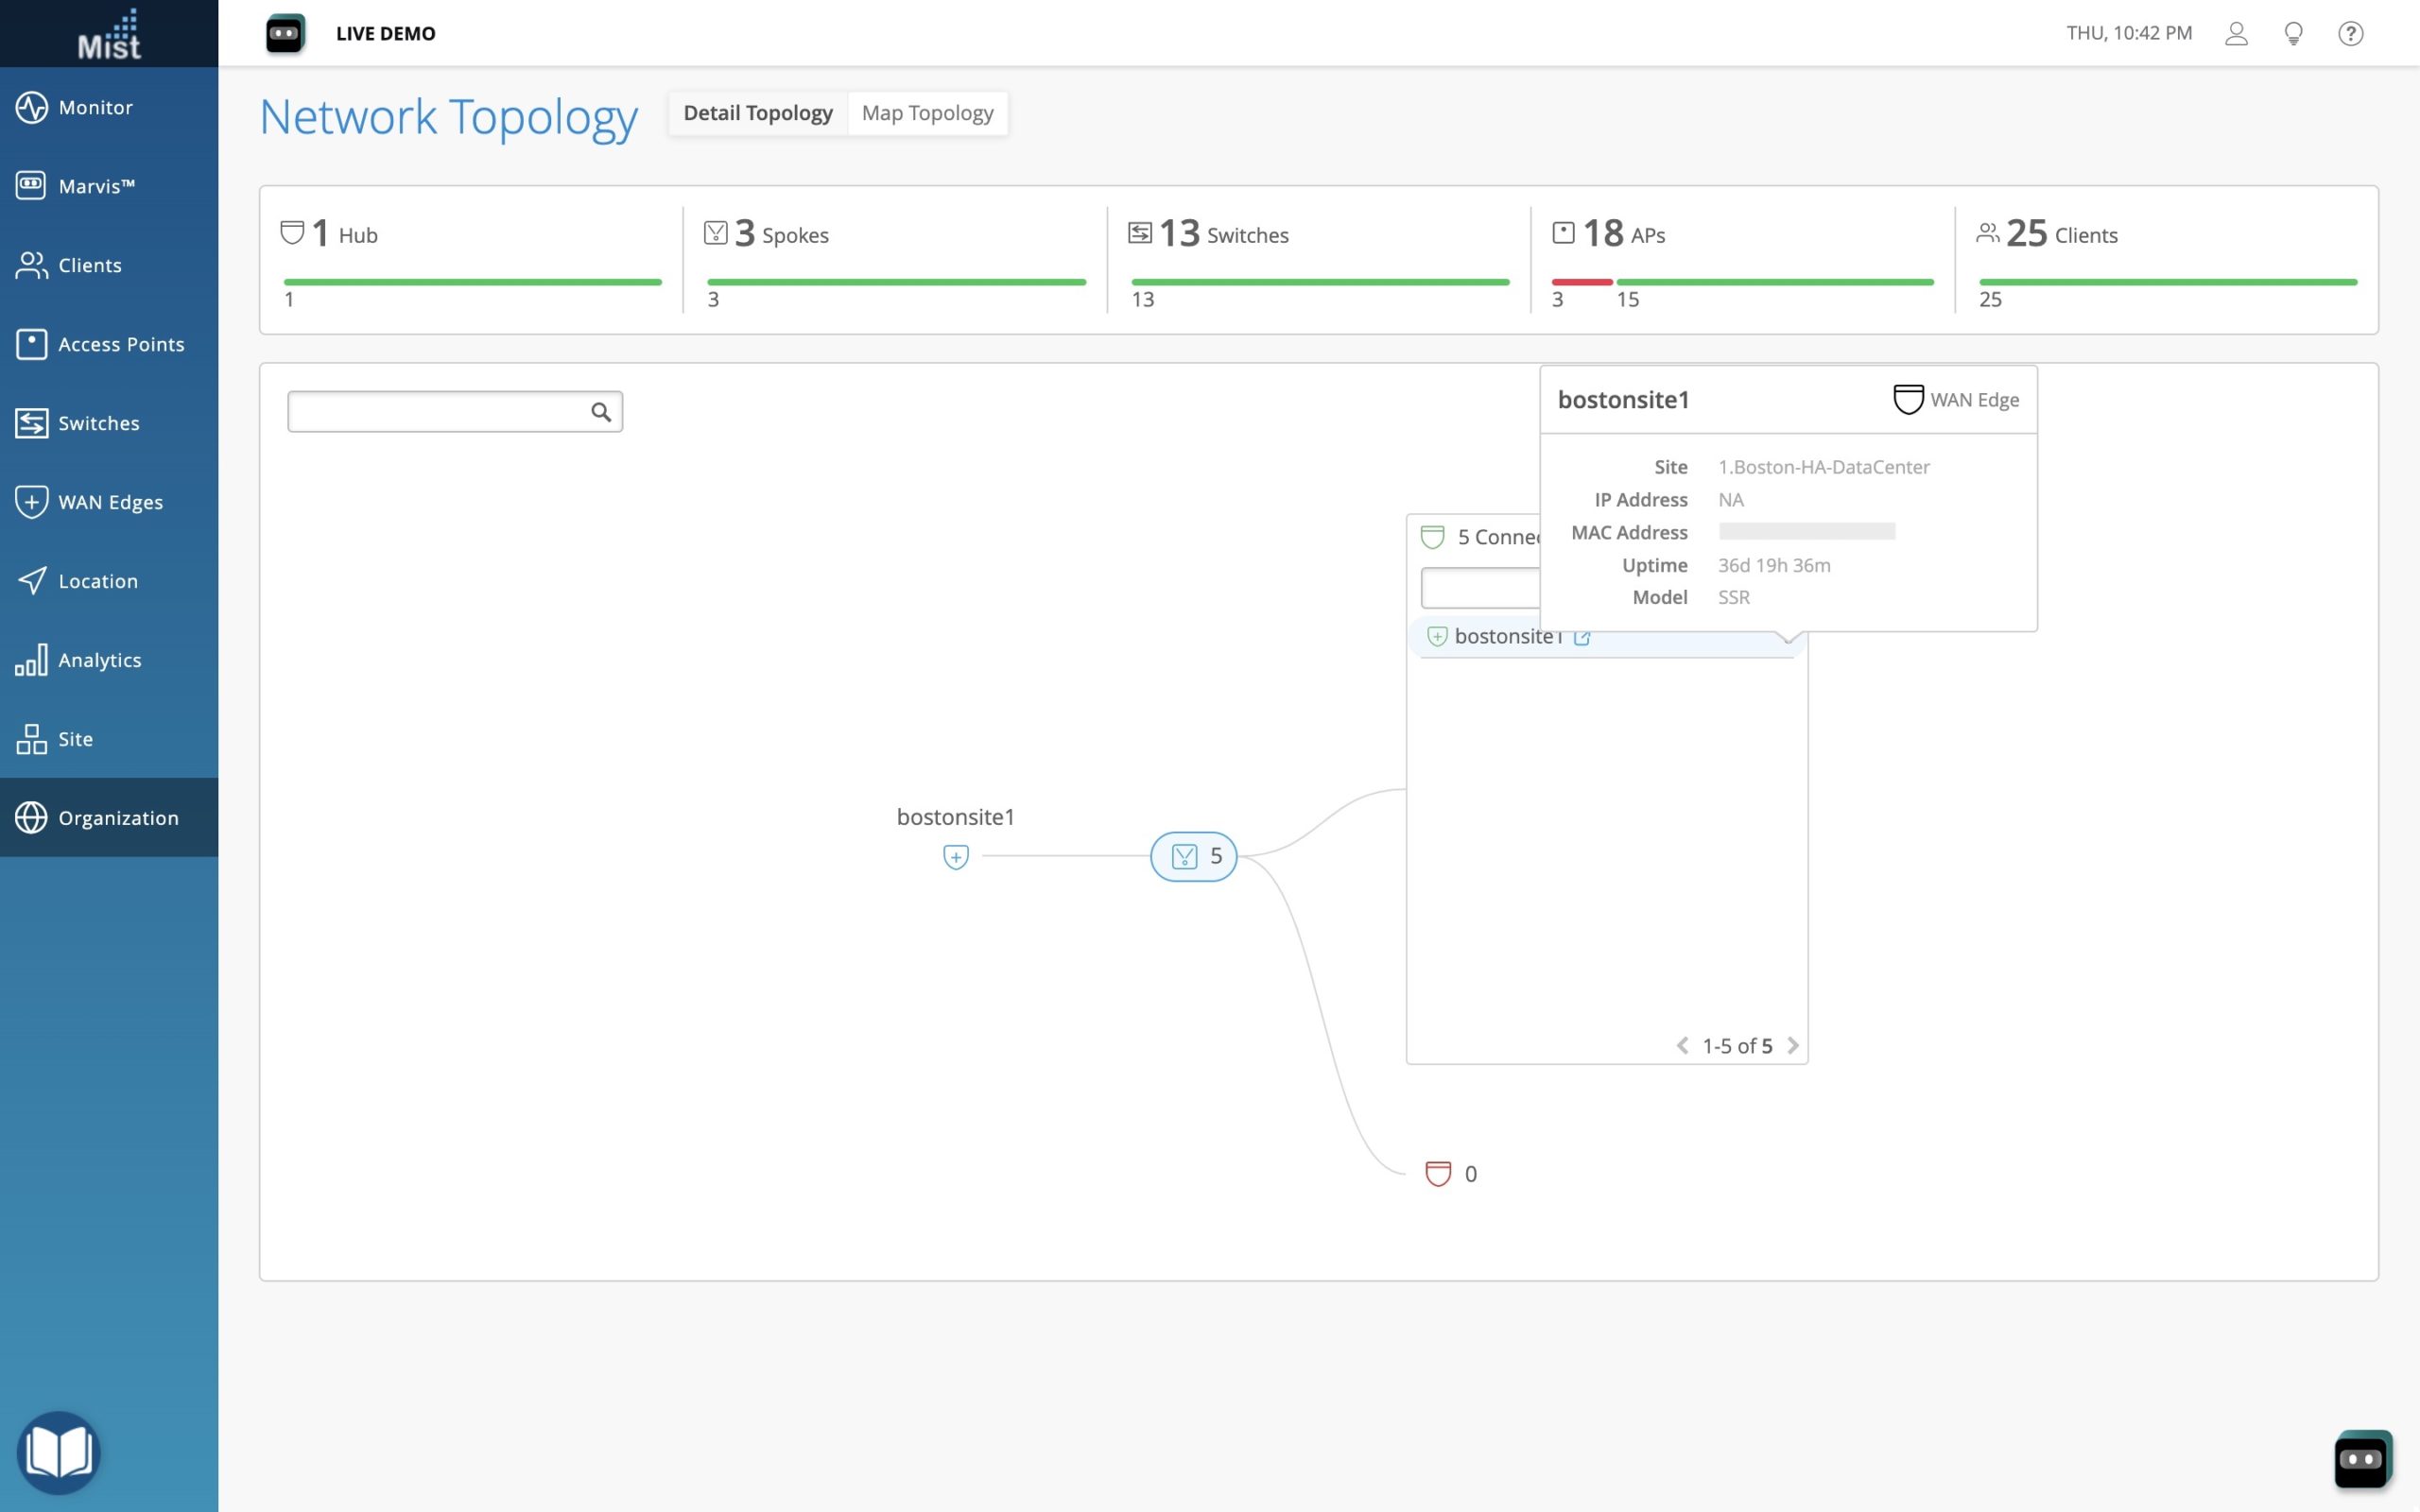Screen dimensions: 2420x1512
Task: Select the Detail Topology tab
Action: 757,113
